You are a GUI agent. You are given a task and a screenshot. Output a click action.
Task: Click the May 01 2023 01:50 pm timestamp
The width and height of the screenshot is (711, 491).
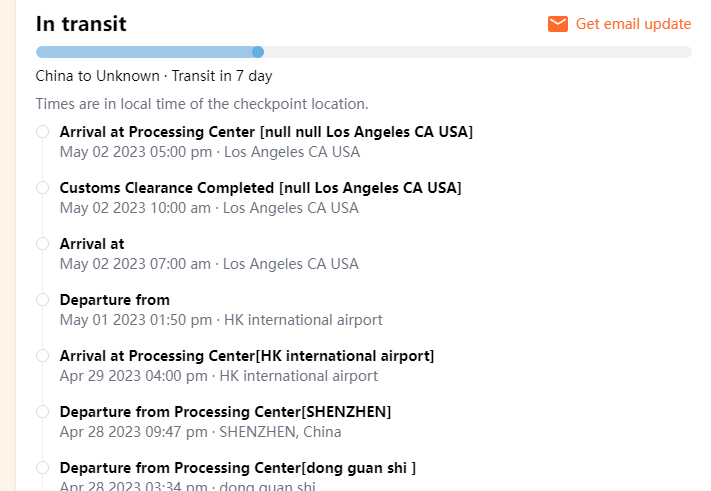click(136, 320)
